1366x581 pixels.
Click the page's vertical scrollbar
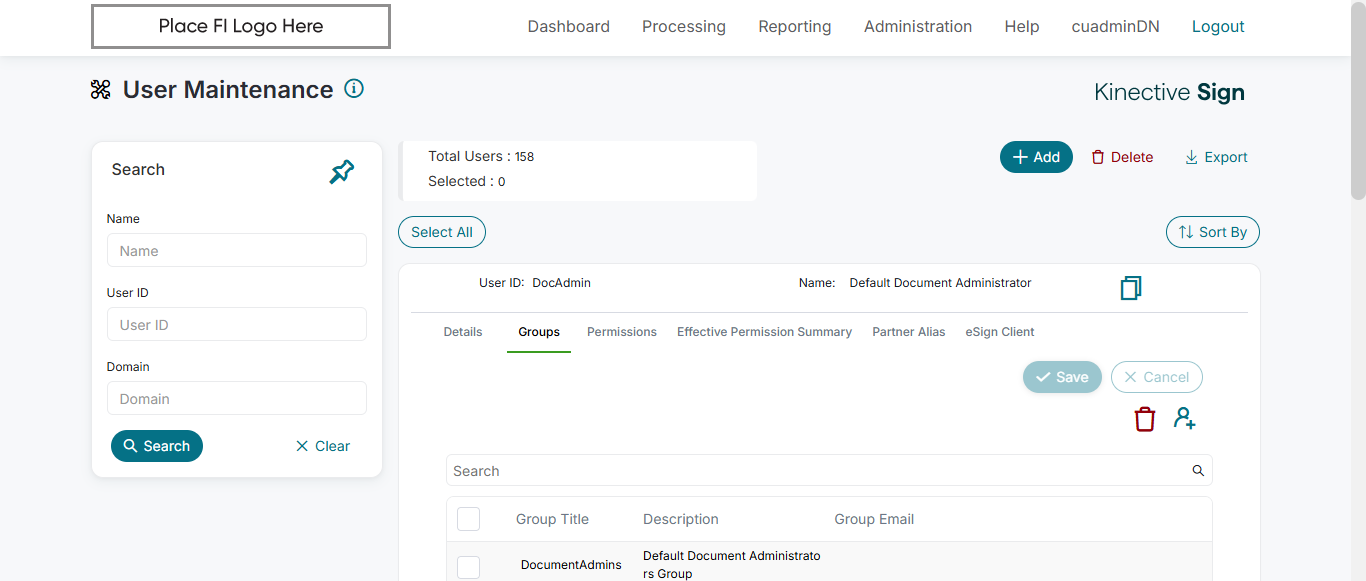(1358, 100)
